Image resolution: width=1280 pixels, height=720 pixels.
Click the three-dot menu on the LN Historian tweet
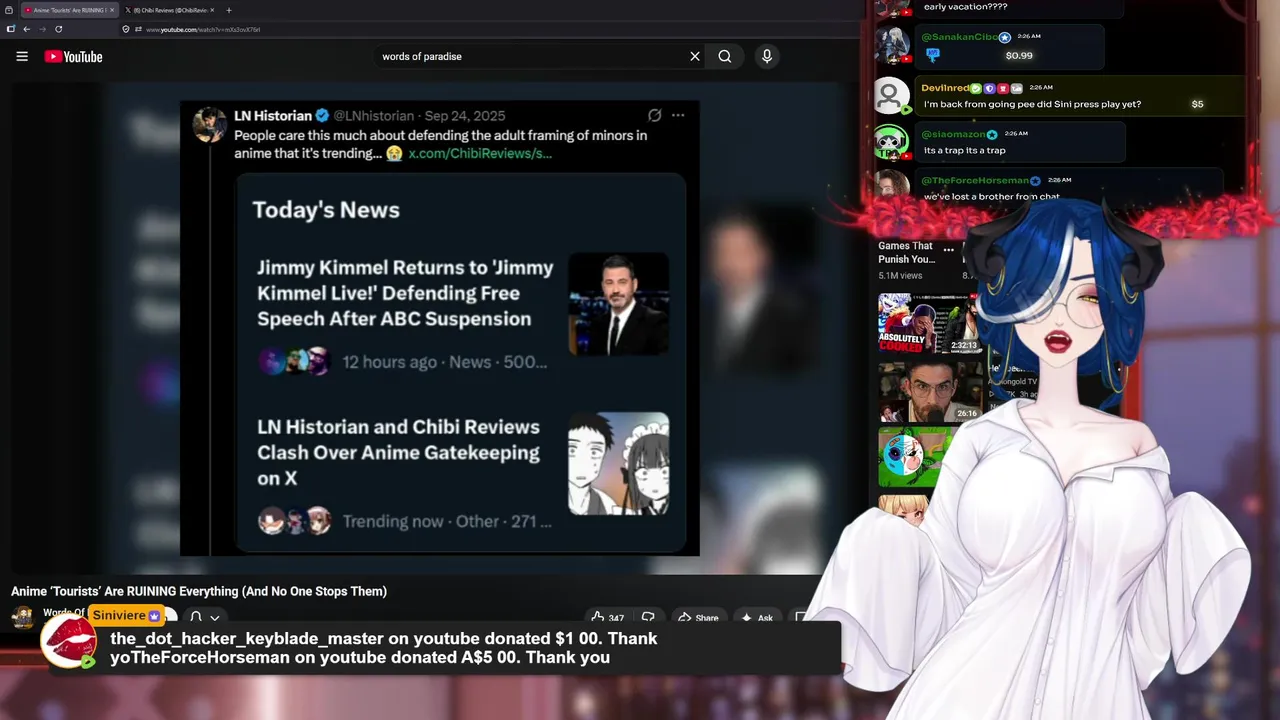point(678,115)
